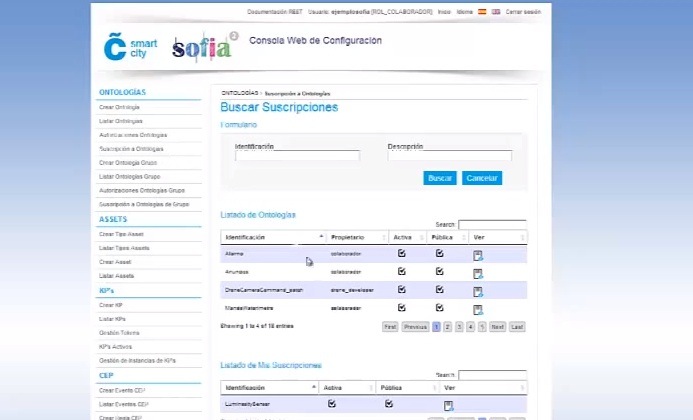The width and height of the screenshot is (693, 420).
Task: Toggle Activa checkbox for LuminositySensor
Action: 332,404
